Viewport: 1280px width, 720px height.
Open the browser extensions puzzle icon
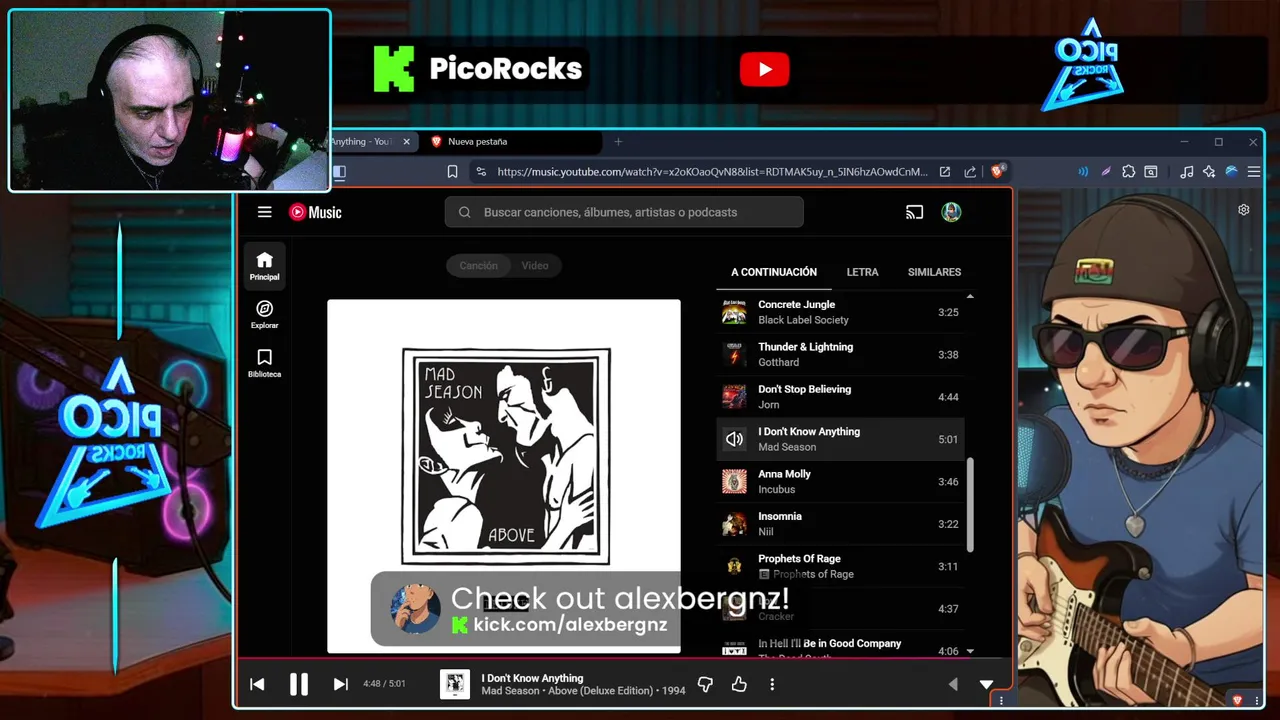point(1129,172)
